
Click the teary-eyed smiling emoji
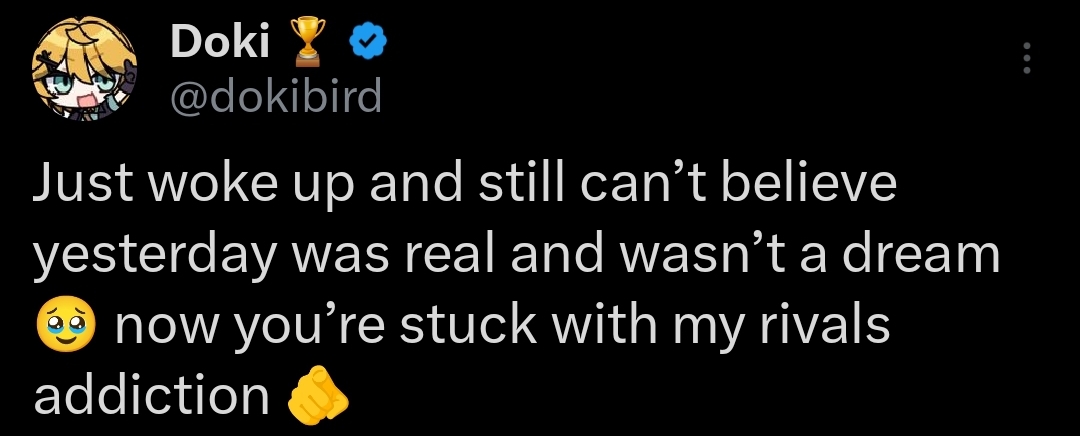pos(66,329)
